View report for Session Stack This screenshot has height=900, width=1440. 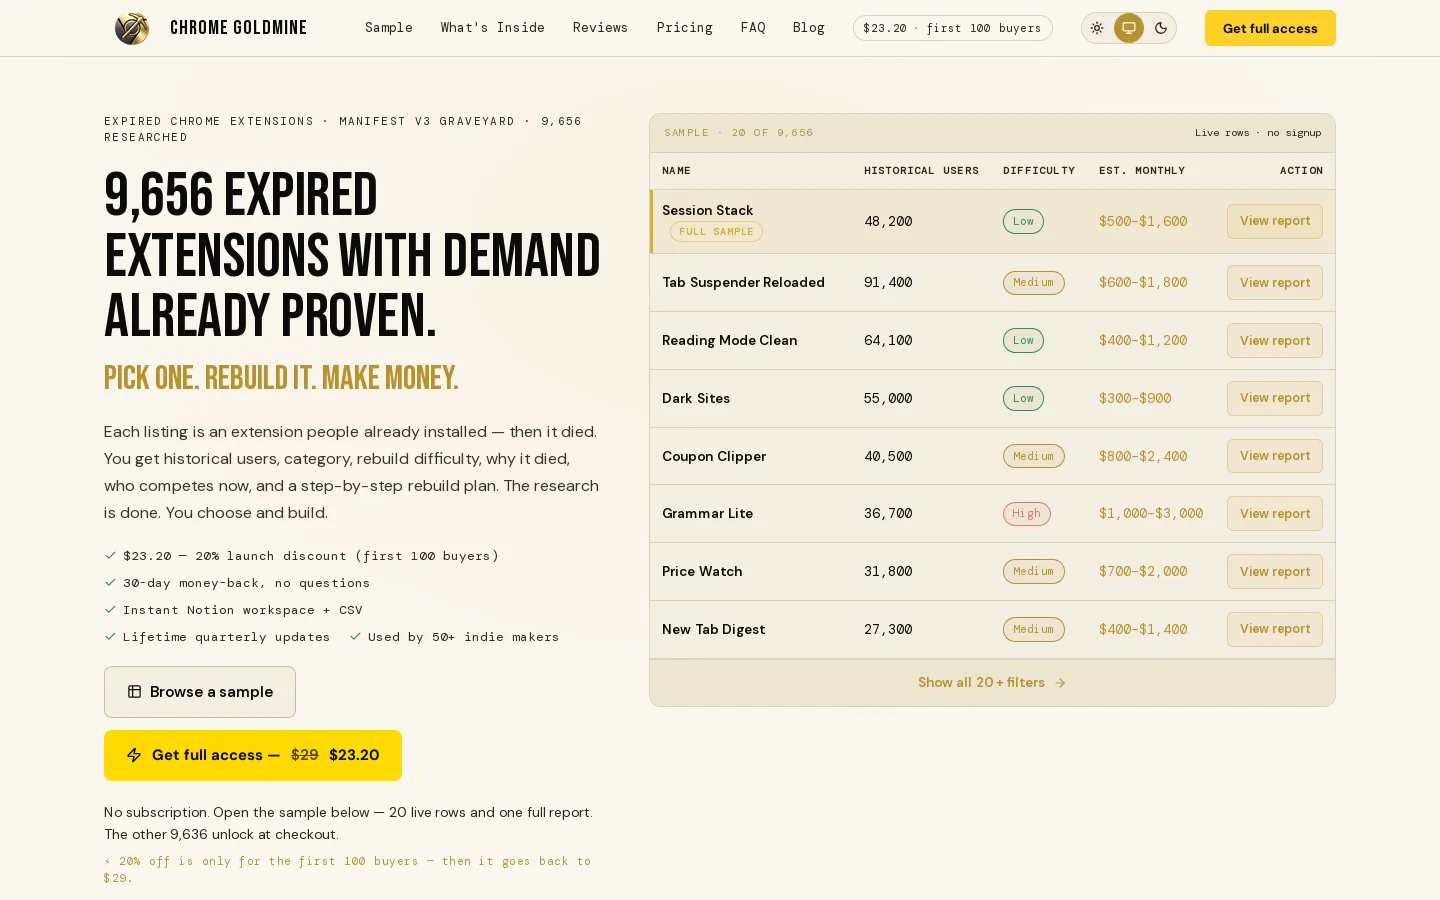pos(1275,221)
